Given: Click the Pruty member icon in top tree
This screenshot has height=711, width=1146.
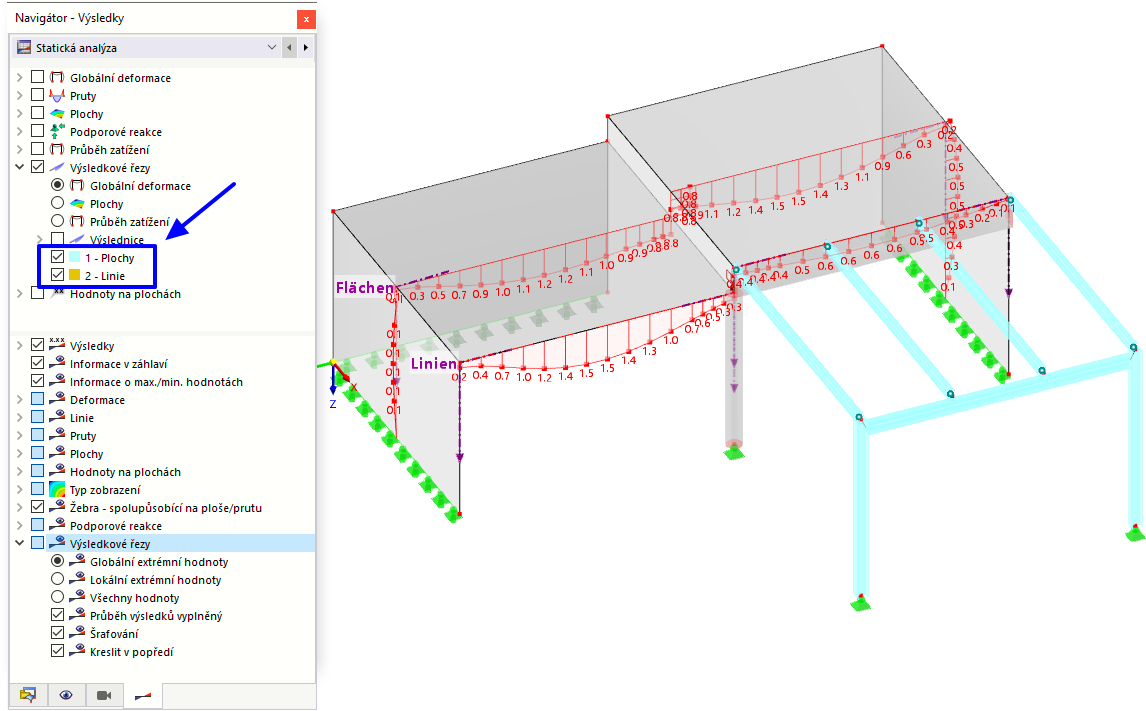Looking at the screenshot, I should point(57,96).
